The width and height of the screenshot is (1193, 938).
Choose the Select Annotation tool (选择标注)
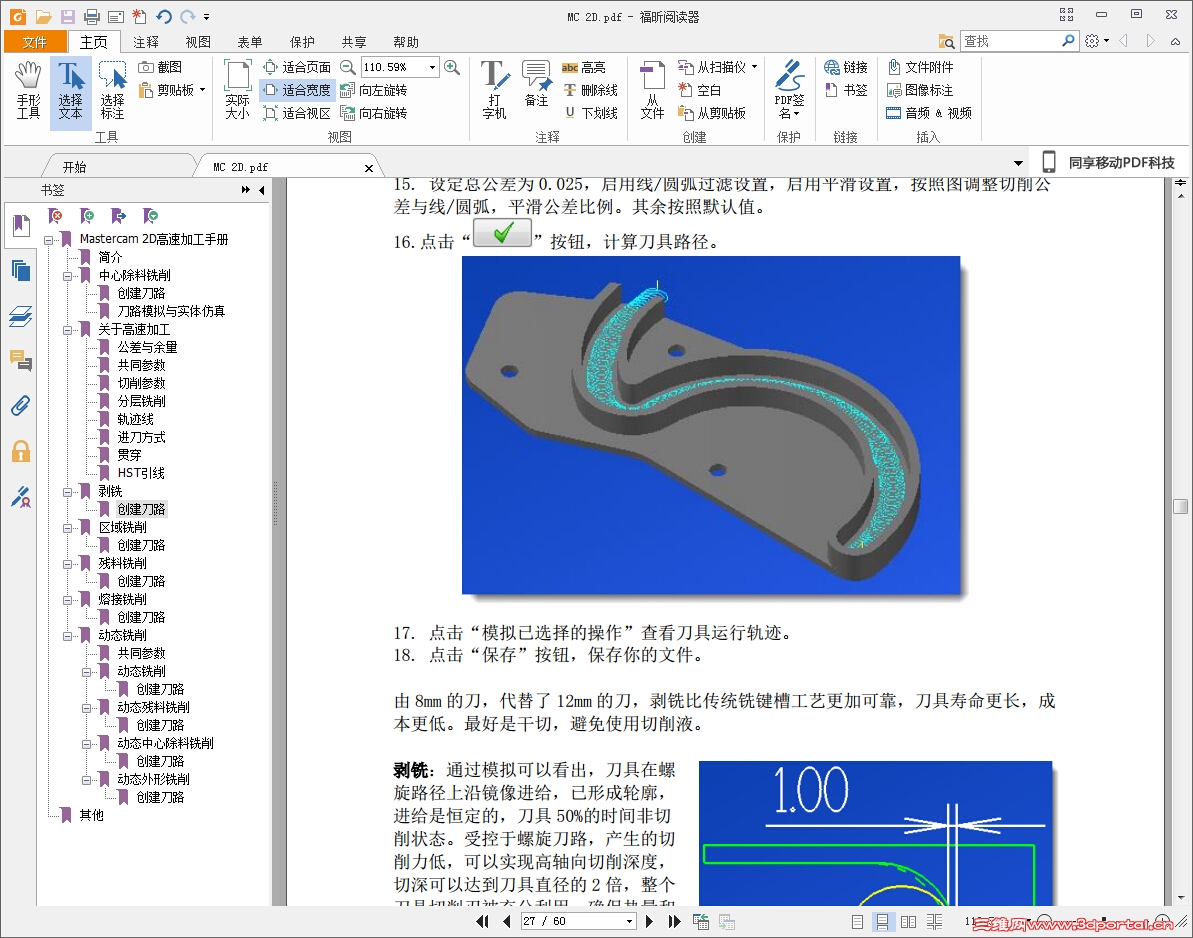(x=112, y=91)
